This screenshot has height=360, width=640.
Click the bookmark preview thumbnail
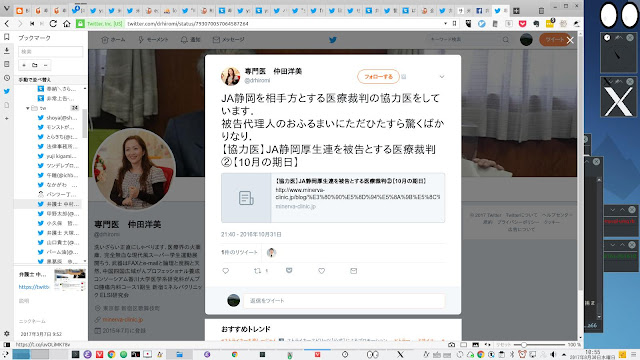[x=70, y=280]
